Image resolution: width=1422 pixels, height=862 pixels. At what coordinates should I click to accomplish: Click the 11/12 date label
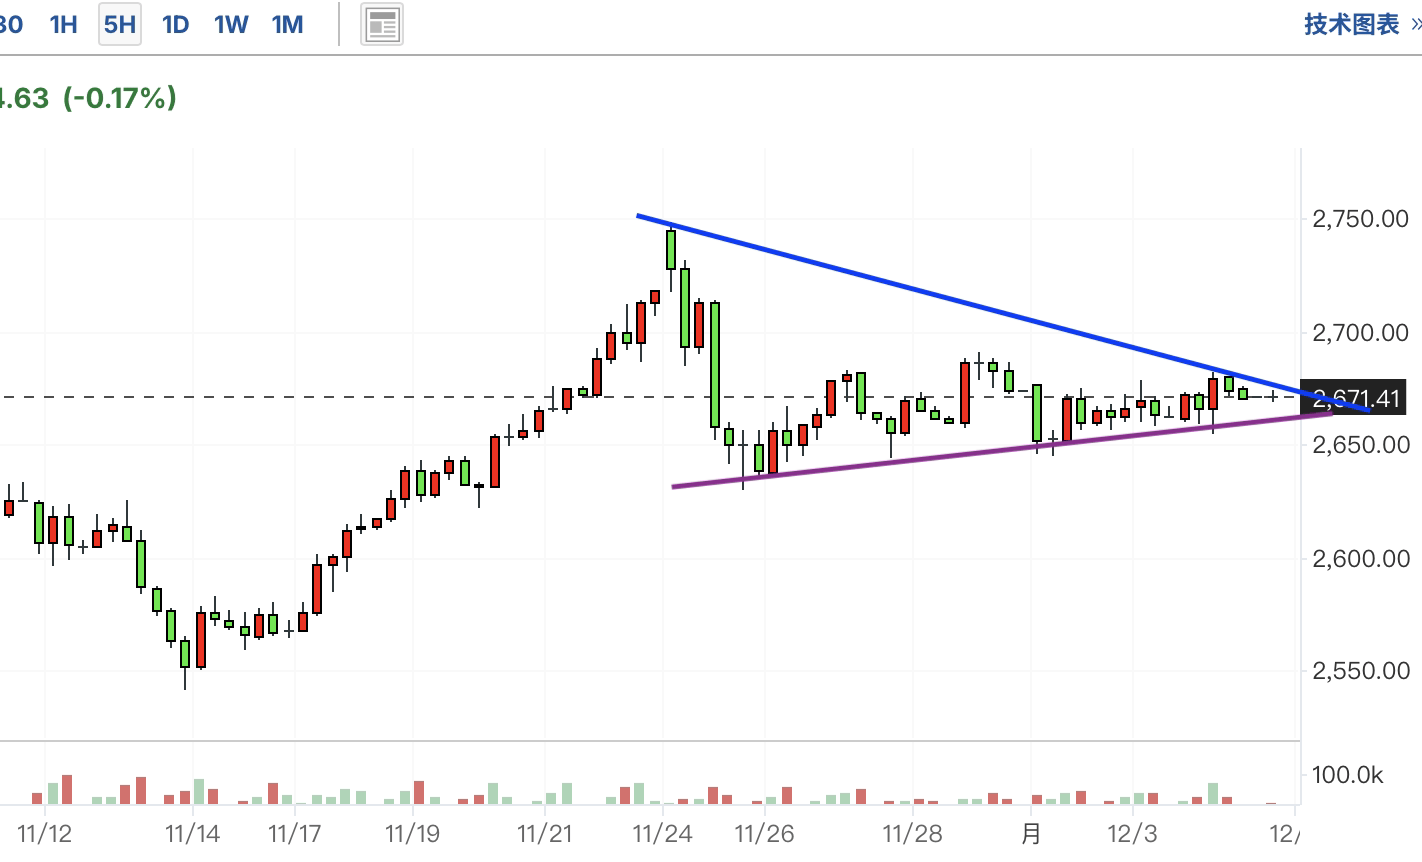(x=45, y=833)
